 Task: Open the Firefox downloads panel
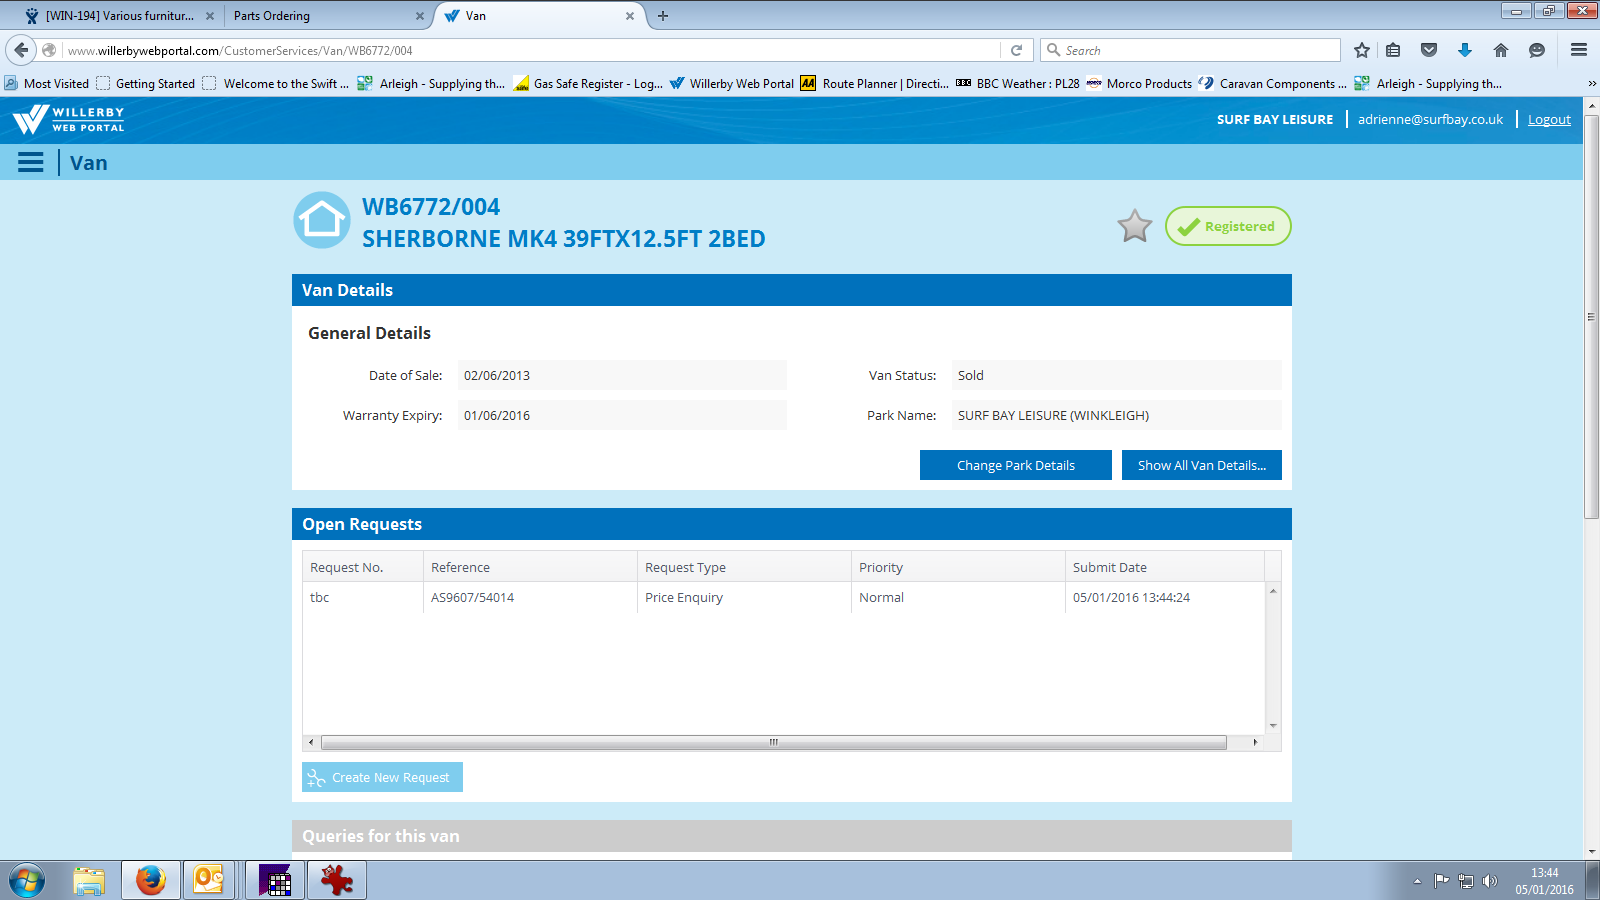pos(1465,50)
